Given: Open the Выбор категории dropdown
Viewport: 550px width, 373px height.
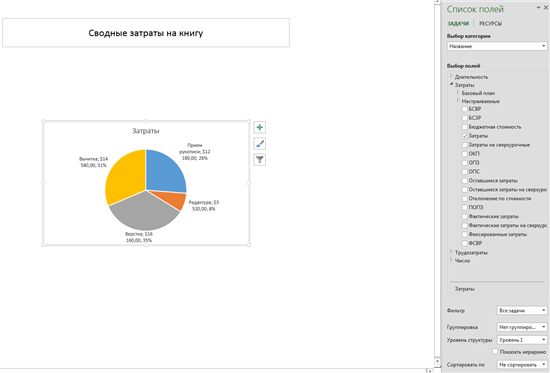Looking at the screenshot, I should (497, 46).
